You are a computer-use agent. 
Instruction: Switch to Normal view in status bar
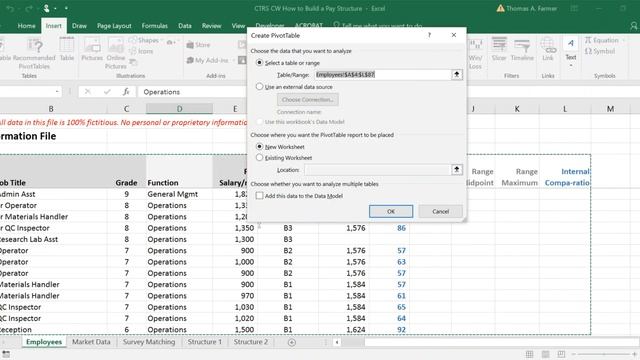point(529,354)
